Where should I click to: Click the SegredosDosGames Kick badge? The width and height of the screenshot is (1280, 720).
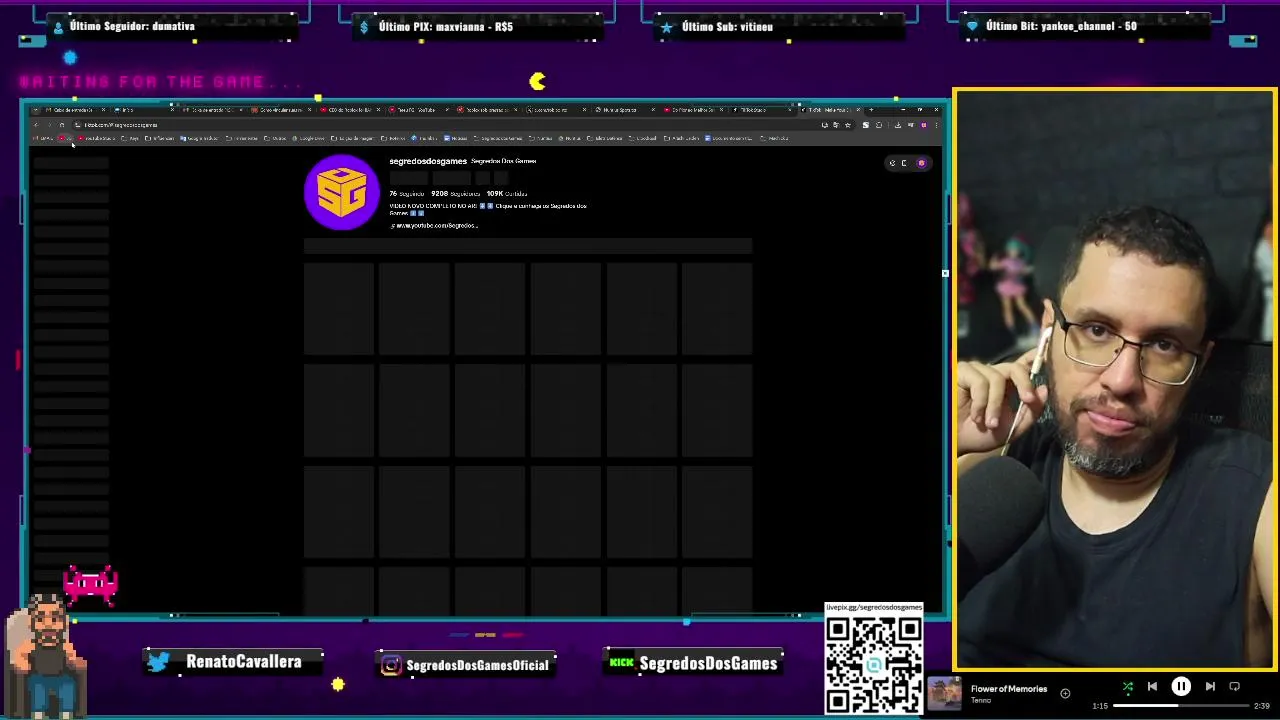[x=694, y=662]
